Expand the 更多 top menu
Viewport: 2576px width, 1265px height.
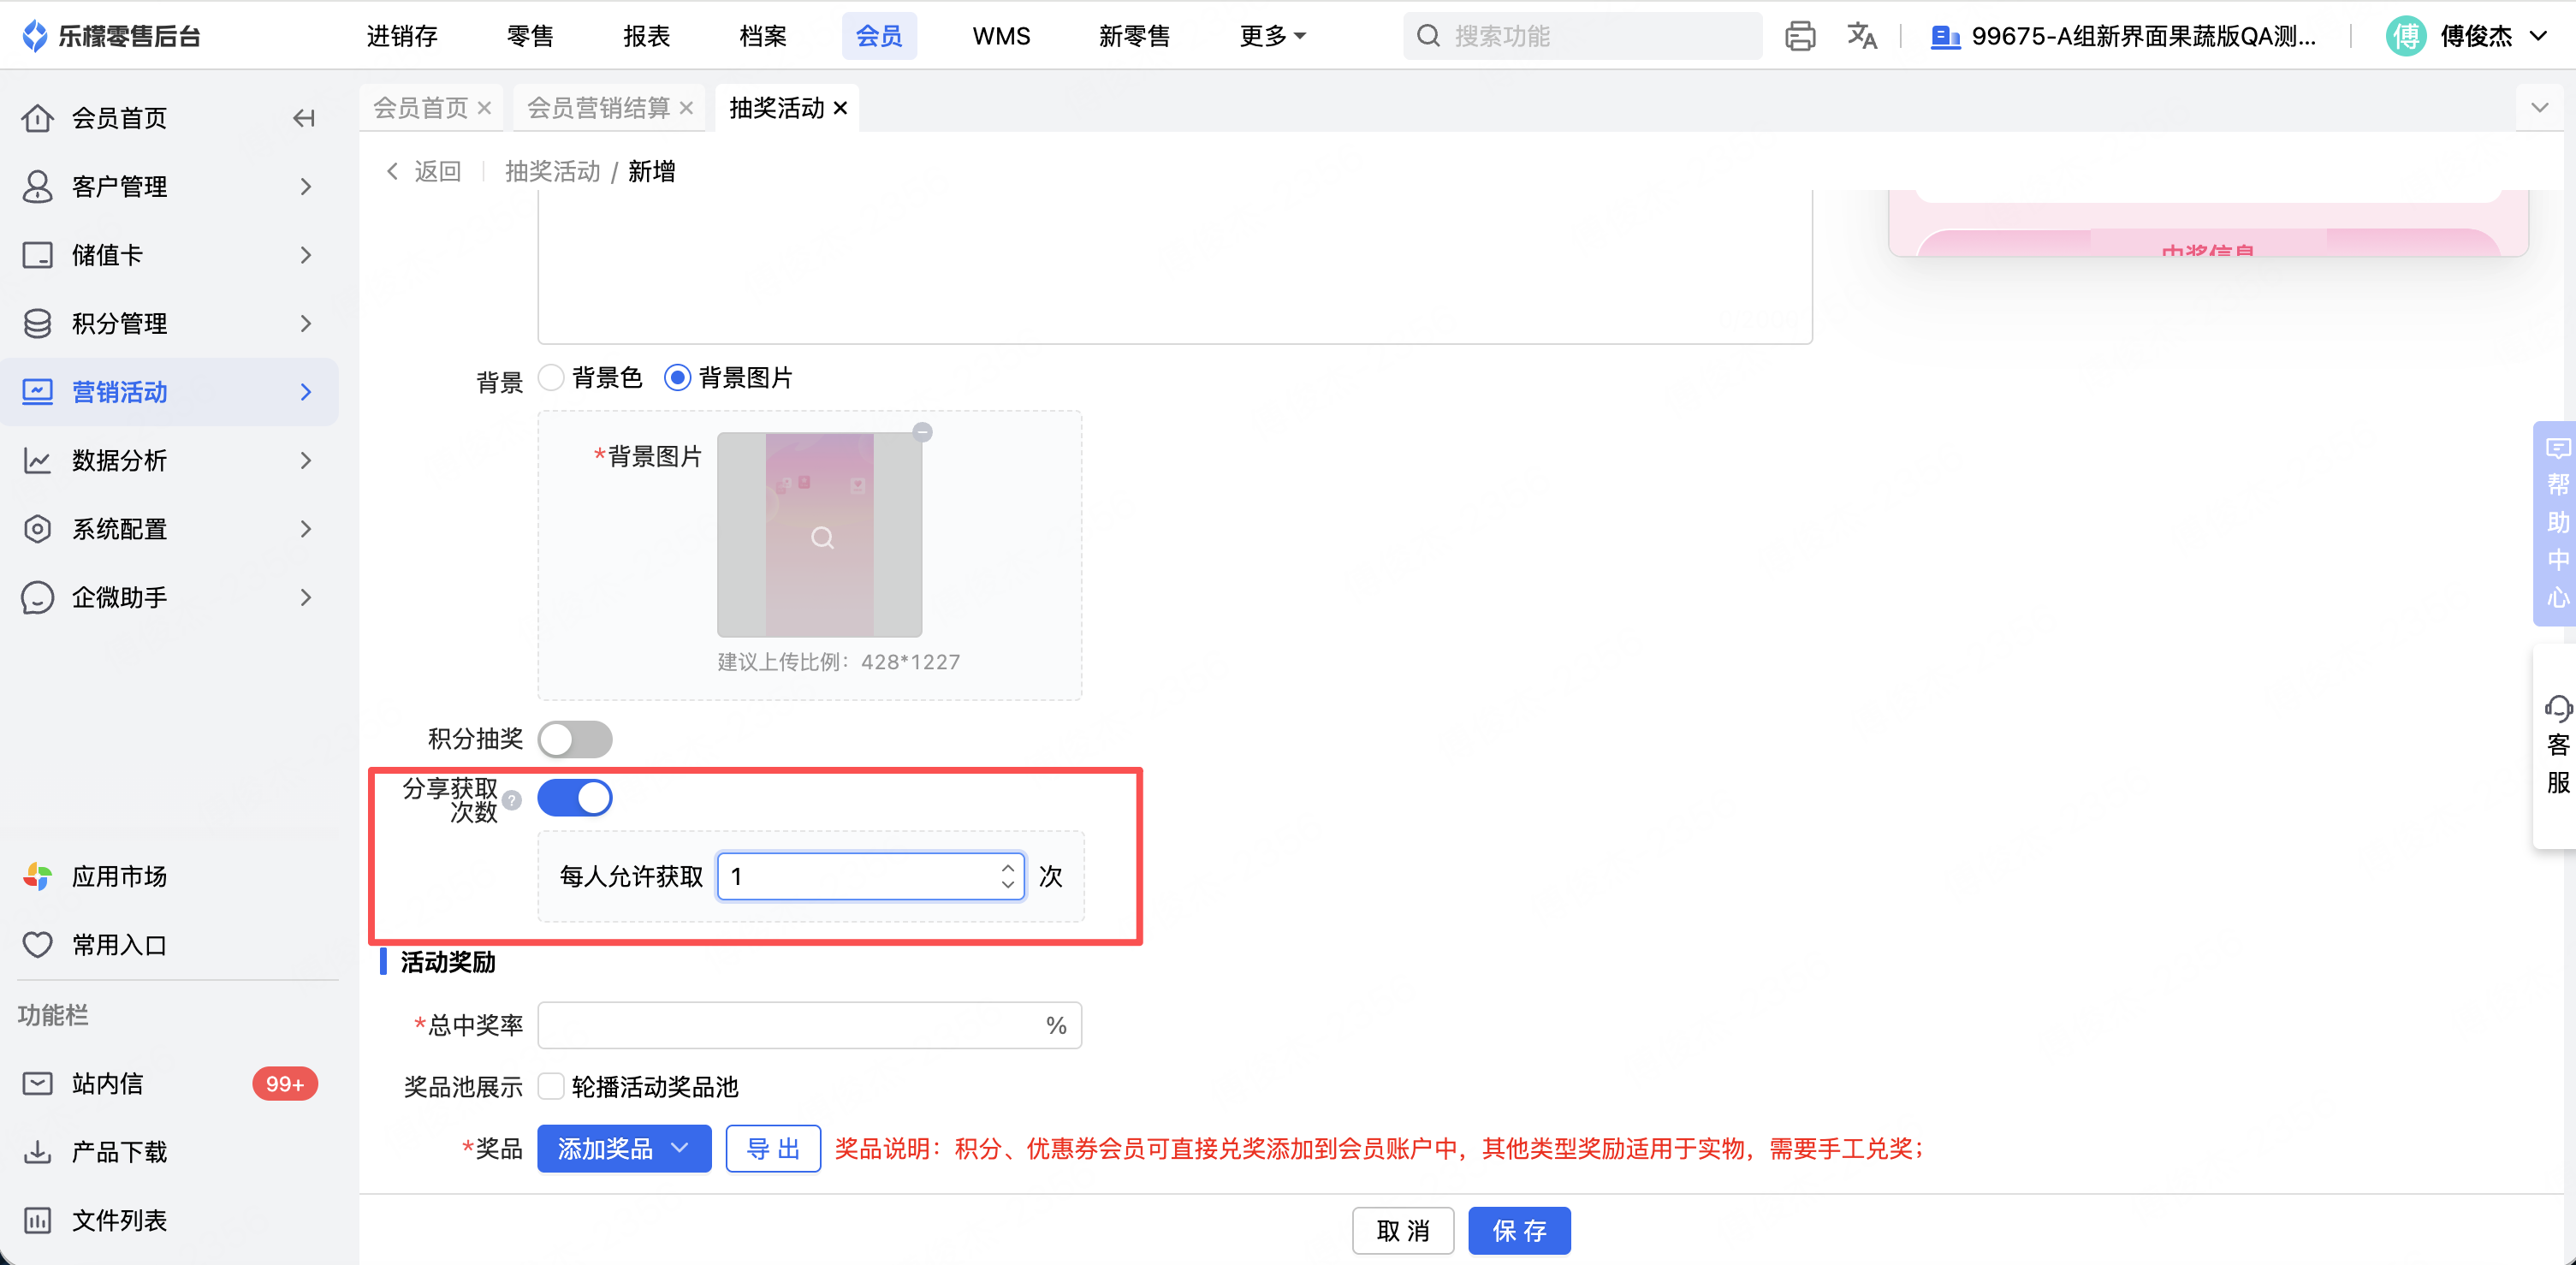(x=1272, y=36)
